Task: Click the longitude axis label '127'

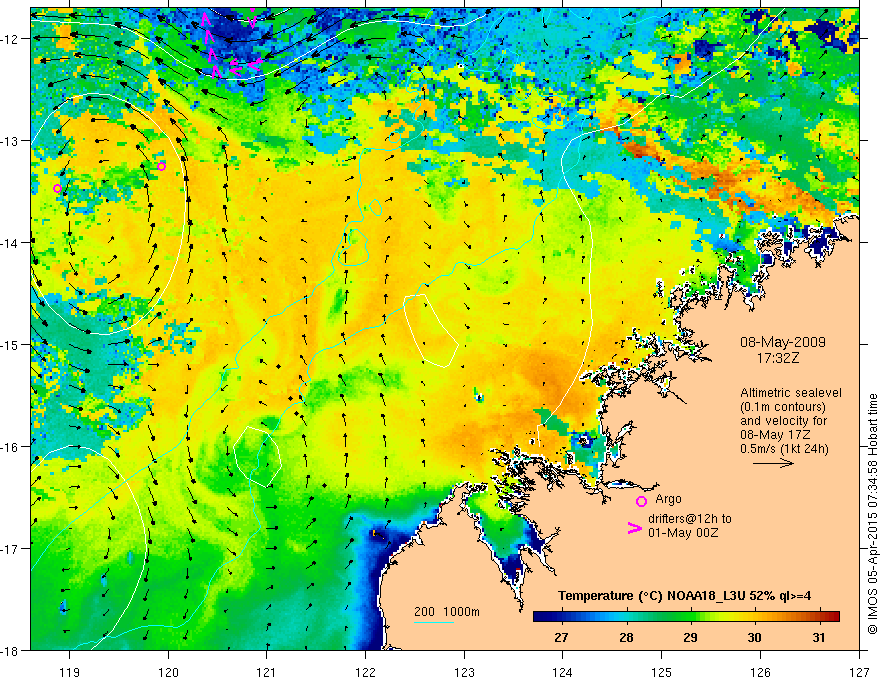Action: click(x=859, y=672)
